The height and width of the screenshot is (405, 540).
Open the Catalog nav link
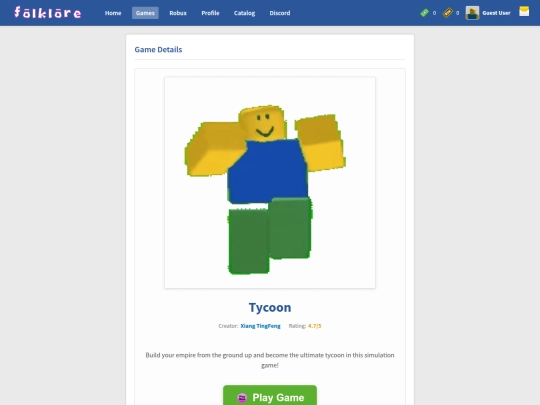coord(244,13)
